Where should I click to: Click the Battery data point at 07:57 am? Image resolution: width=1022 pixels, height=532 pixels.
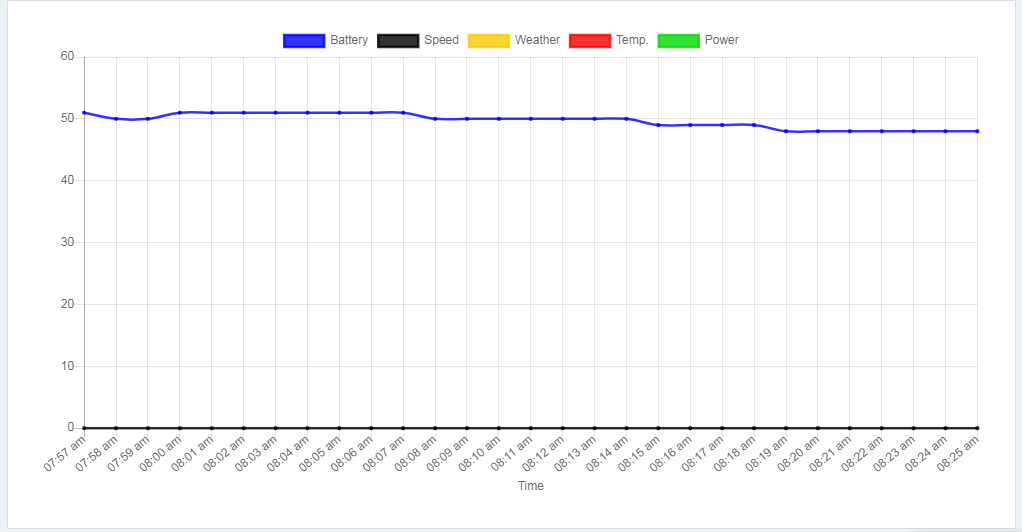[x=84, y=113]
